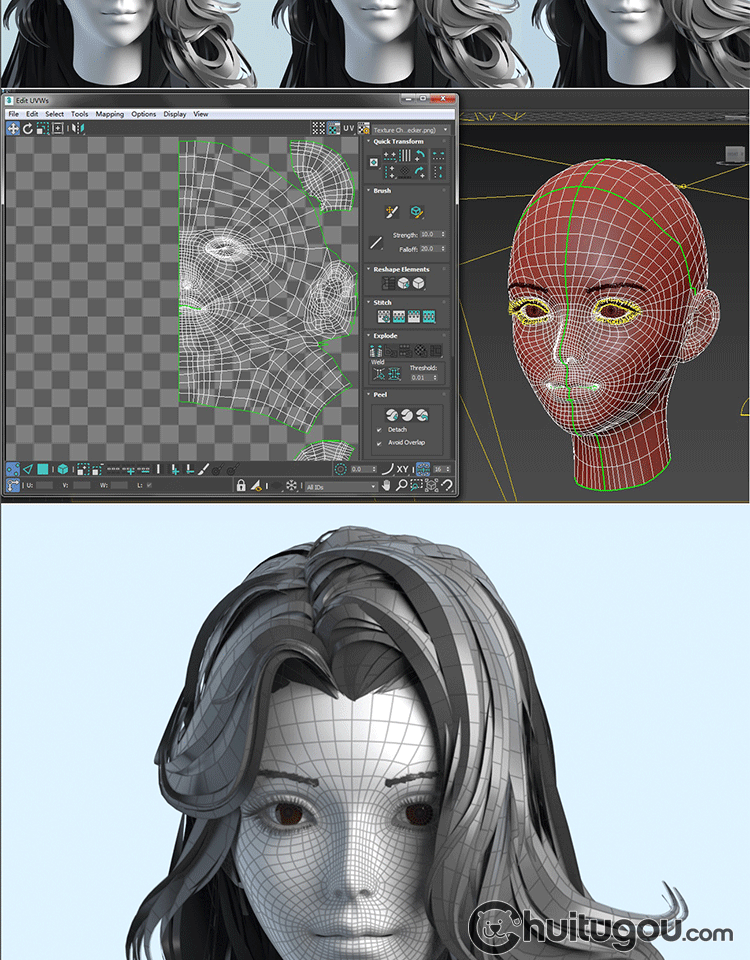This screenshot has width=750, height=960.
Task: Open the Options menu
Action: point(144,114)
